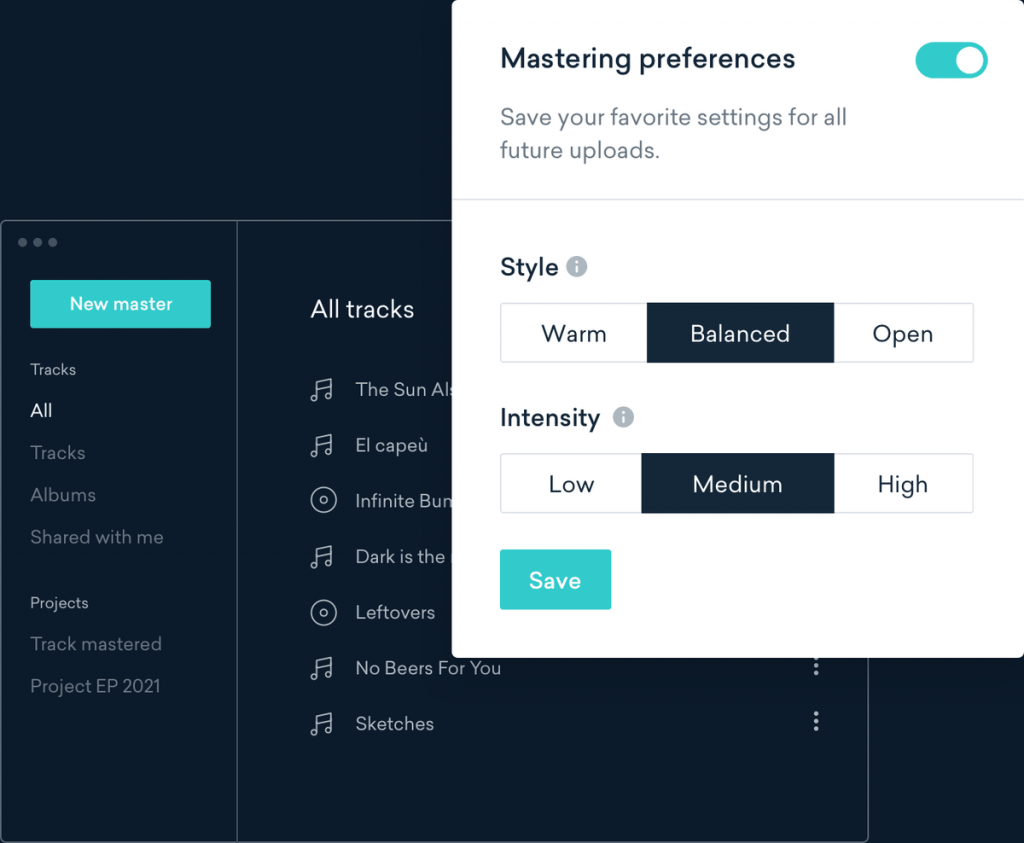
Task: Click the info icon next to Style
Action: click(x=577, y=267)
